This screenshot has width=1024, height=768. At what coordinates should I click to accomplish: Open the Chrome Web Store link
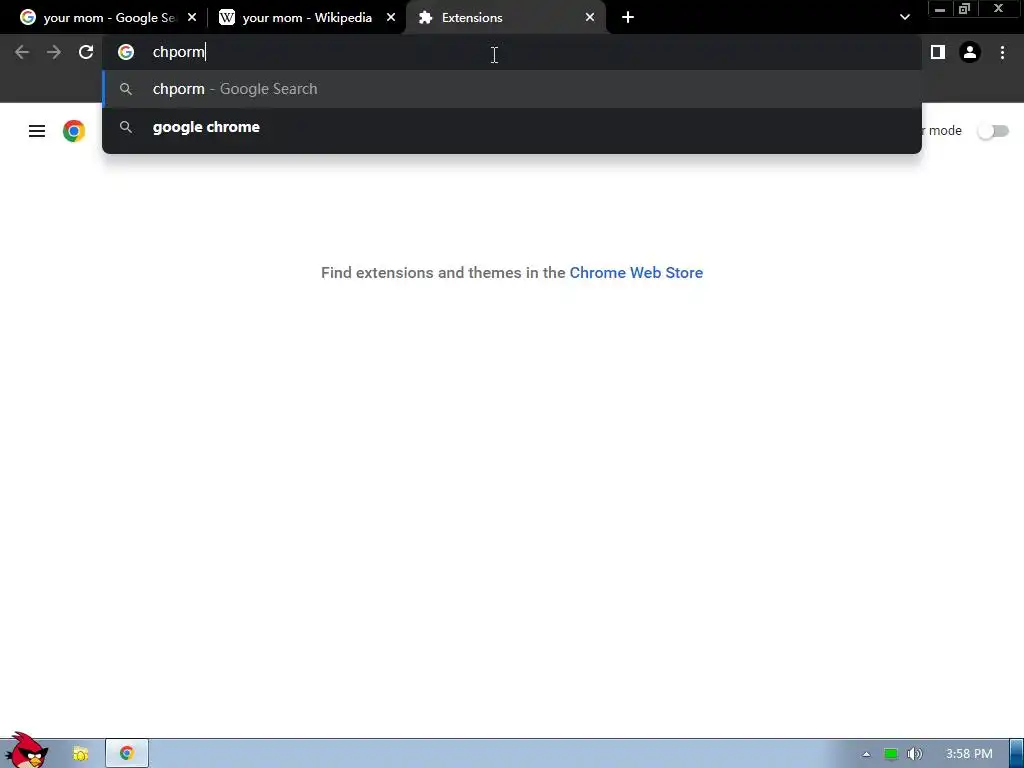[x=636, y=273]
